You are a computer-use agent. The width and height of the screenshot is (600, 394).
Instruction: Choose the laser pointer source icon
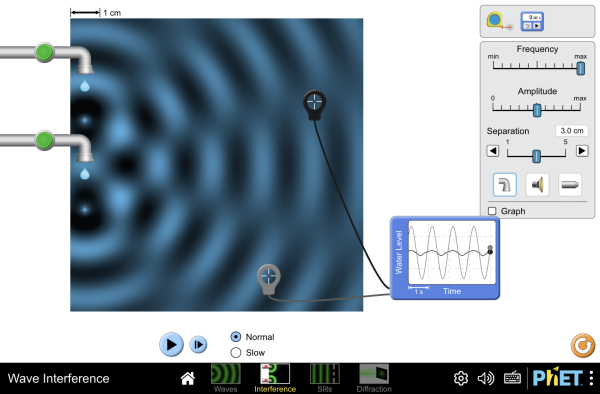point(570,185)
